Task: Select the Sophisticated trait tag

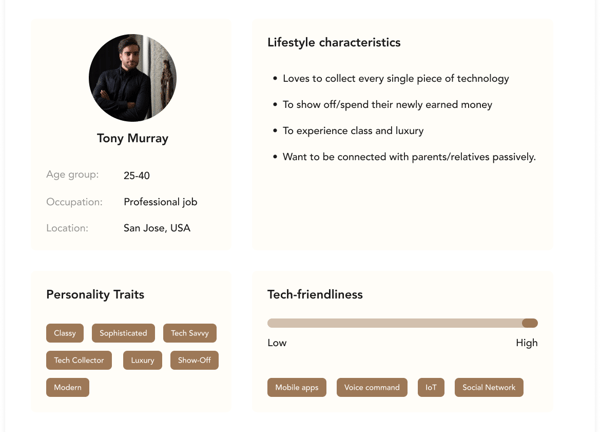Action: tap(123, 333)
